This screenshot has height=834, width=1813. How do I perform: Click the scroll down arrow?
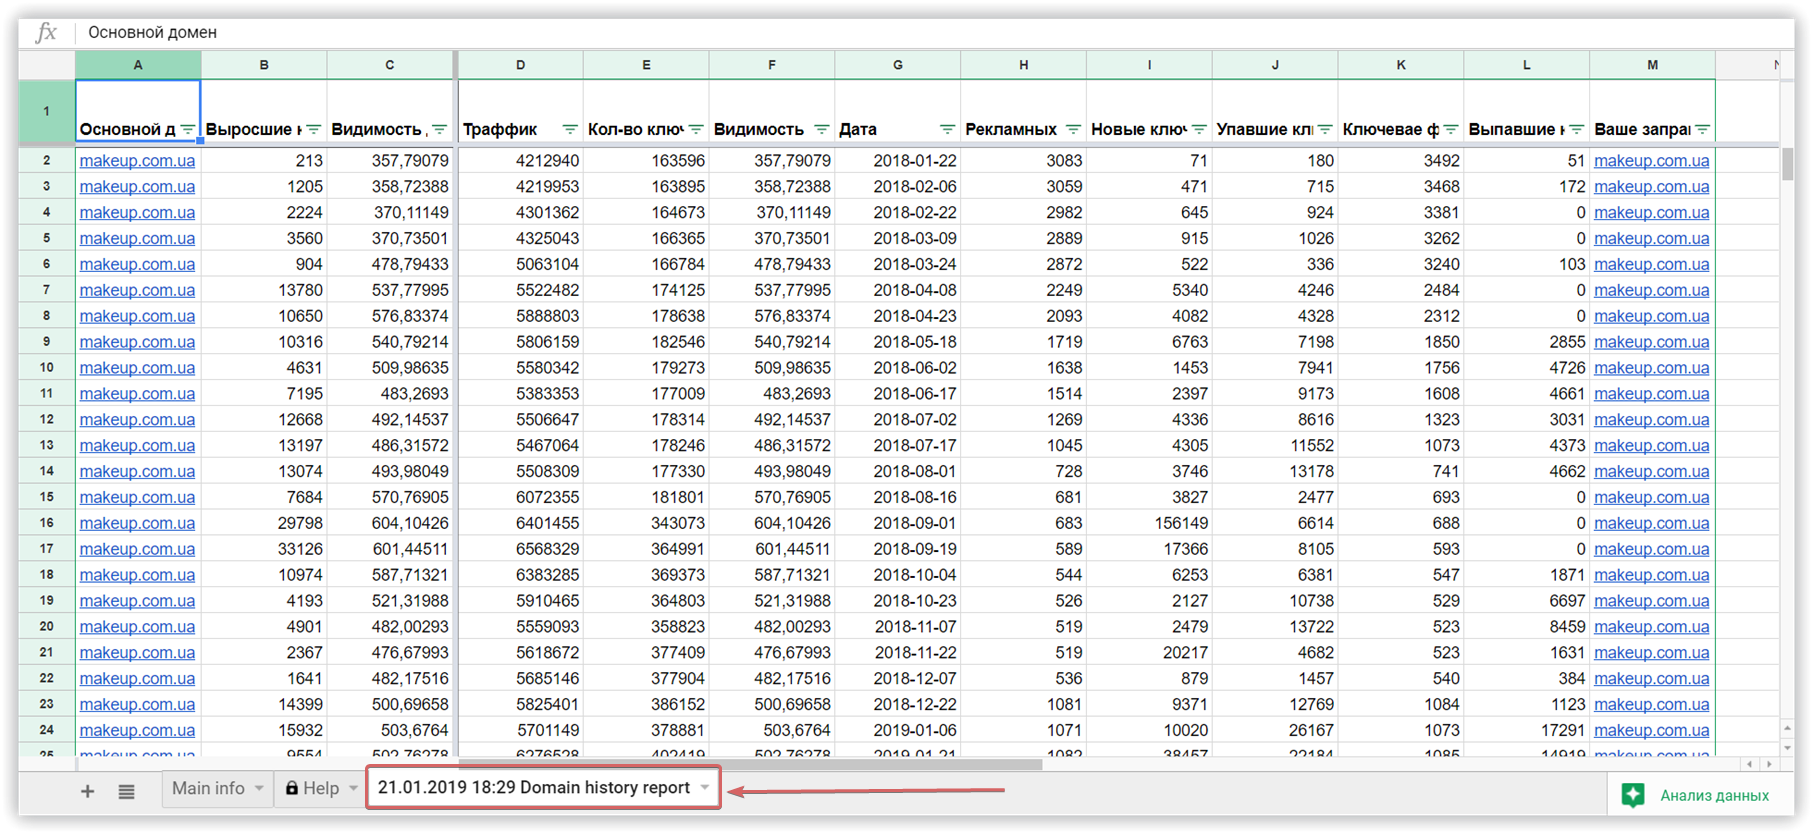1787,748
